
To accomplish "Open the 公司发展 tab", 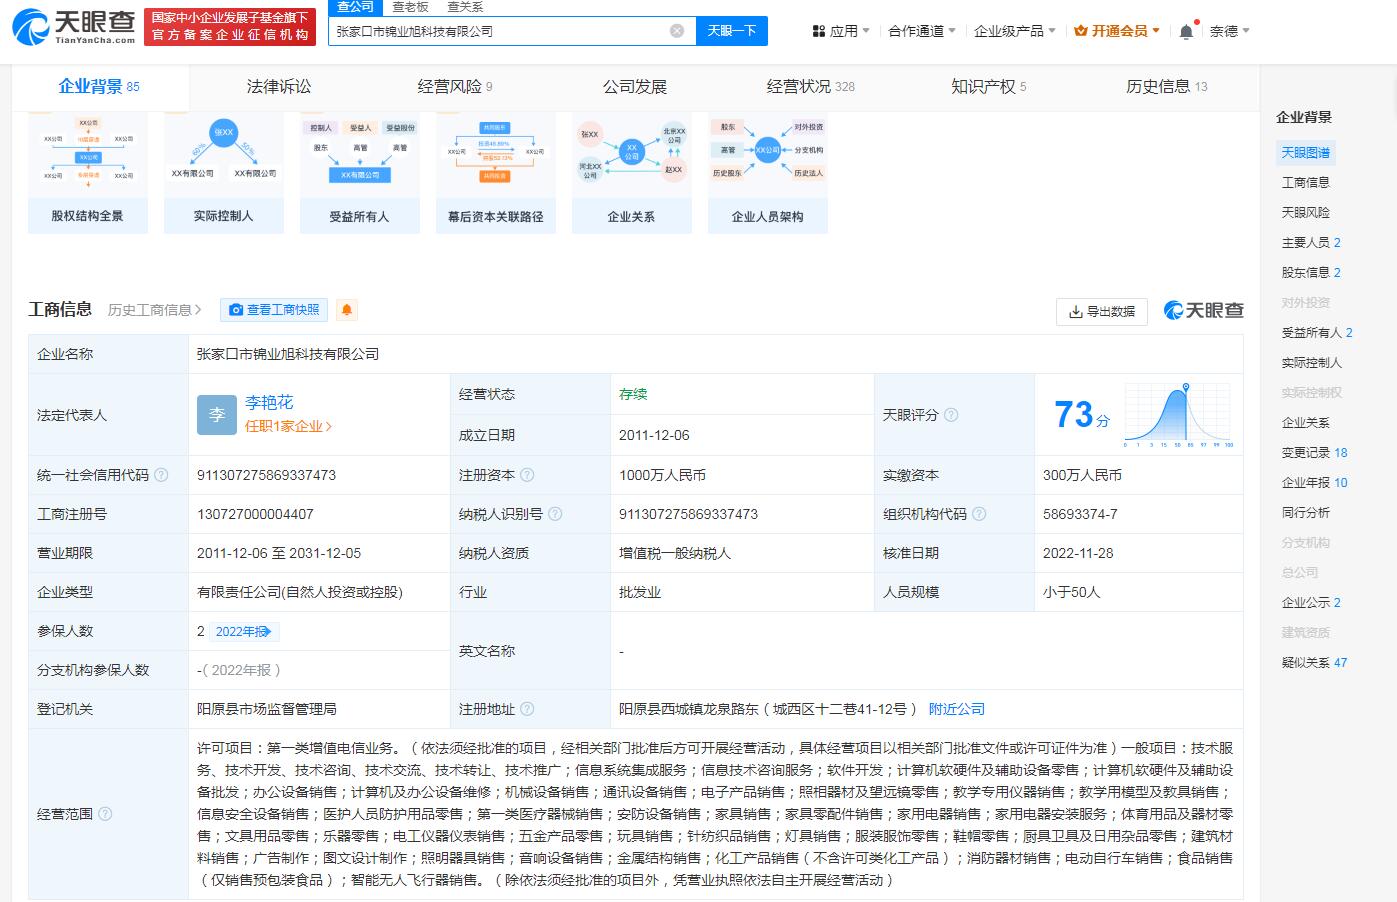I will point(635,87).
